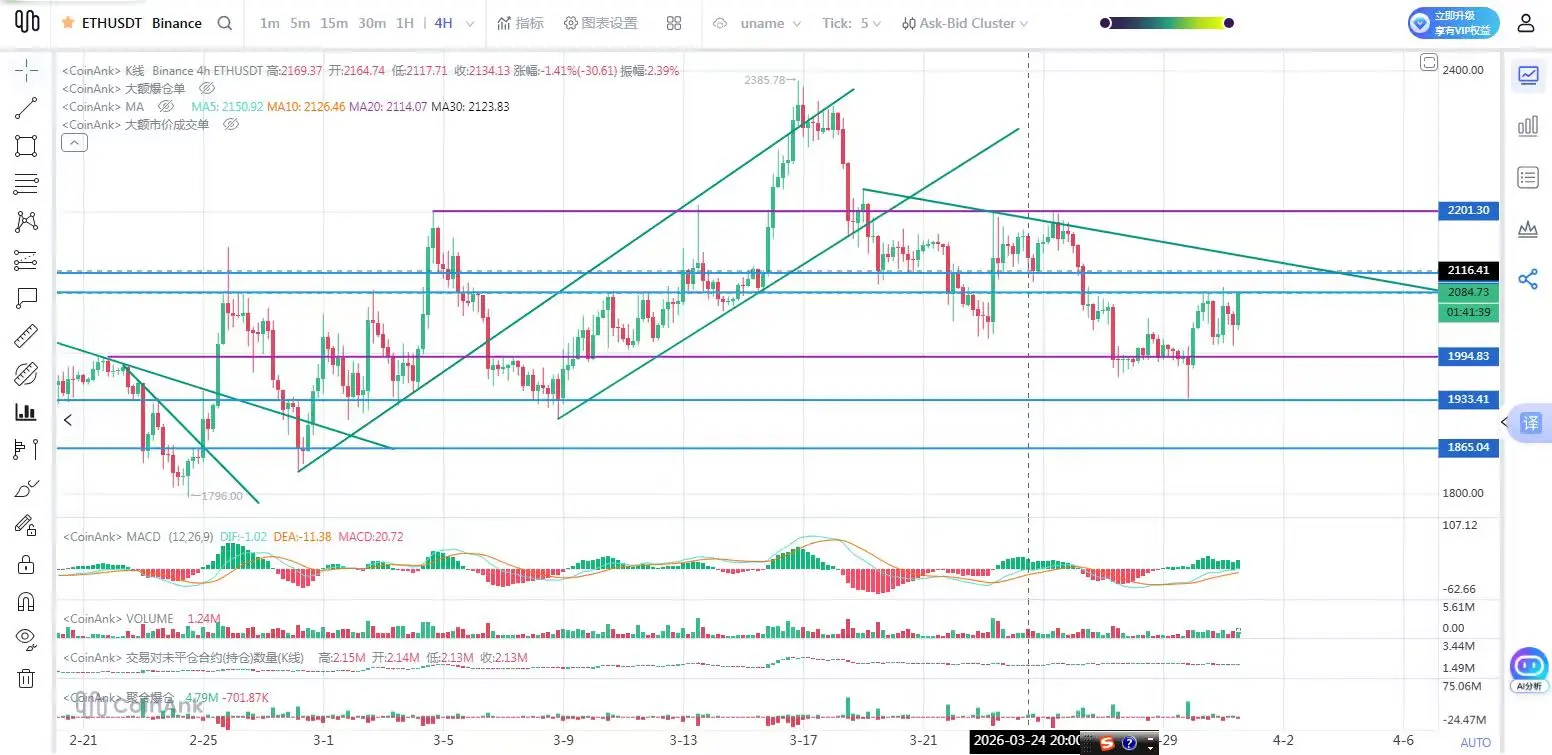Image resolution: width=1552 pixels, height=755 pixels.
Task: Select the brush drawing tool
Action: point(26,488)
